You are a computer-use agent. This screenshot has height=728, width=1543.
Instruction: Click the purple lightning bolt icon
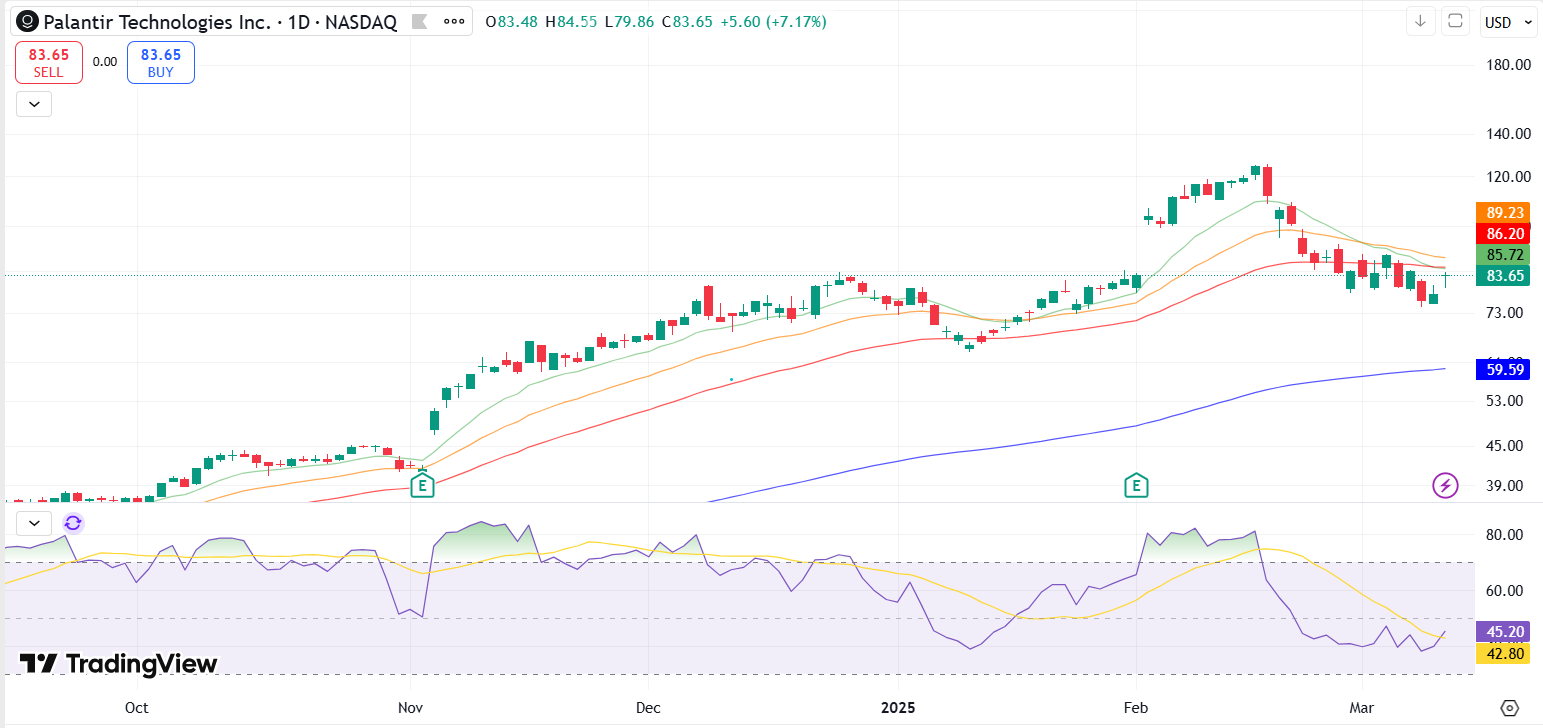(x=1445, y=486)
